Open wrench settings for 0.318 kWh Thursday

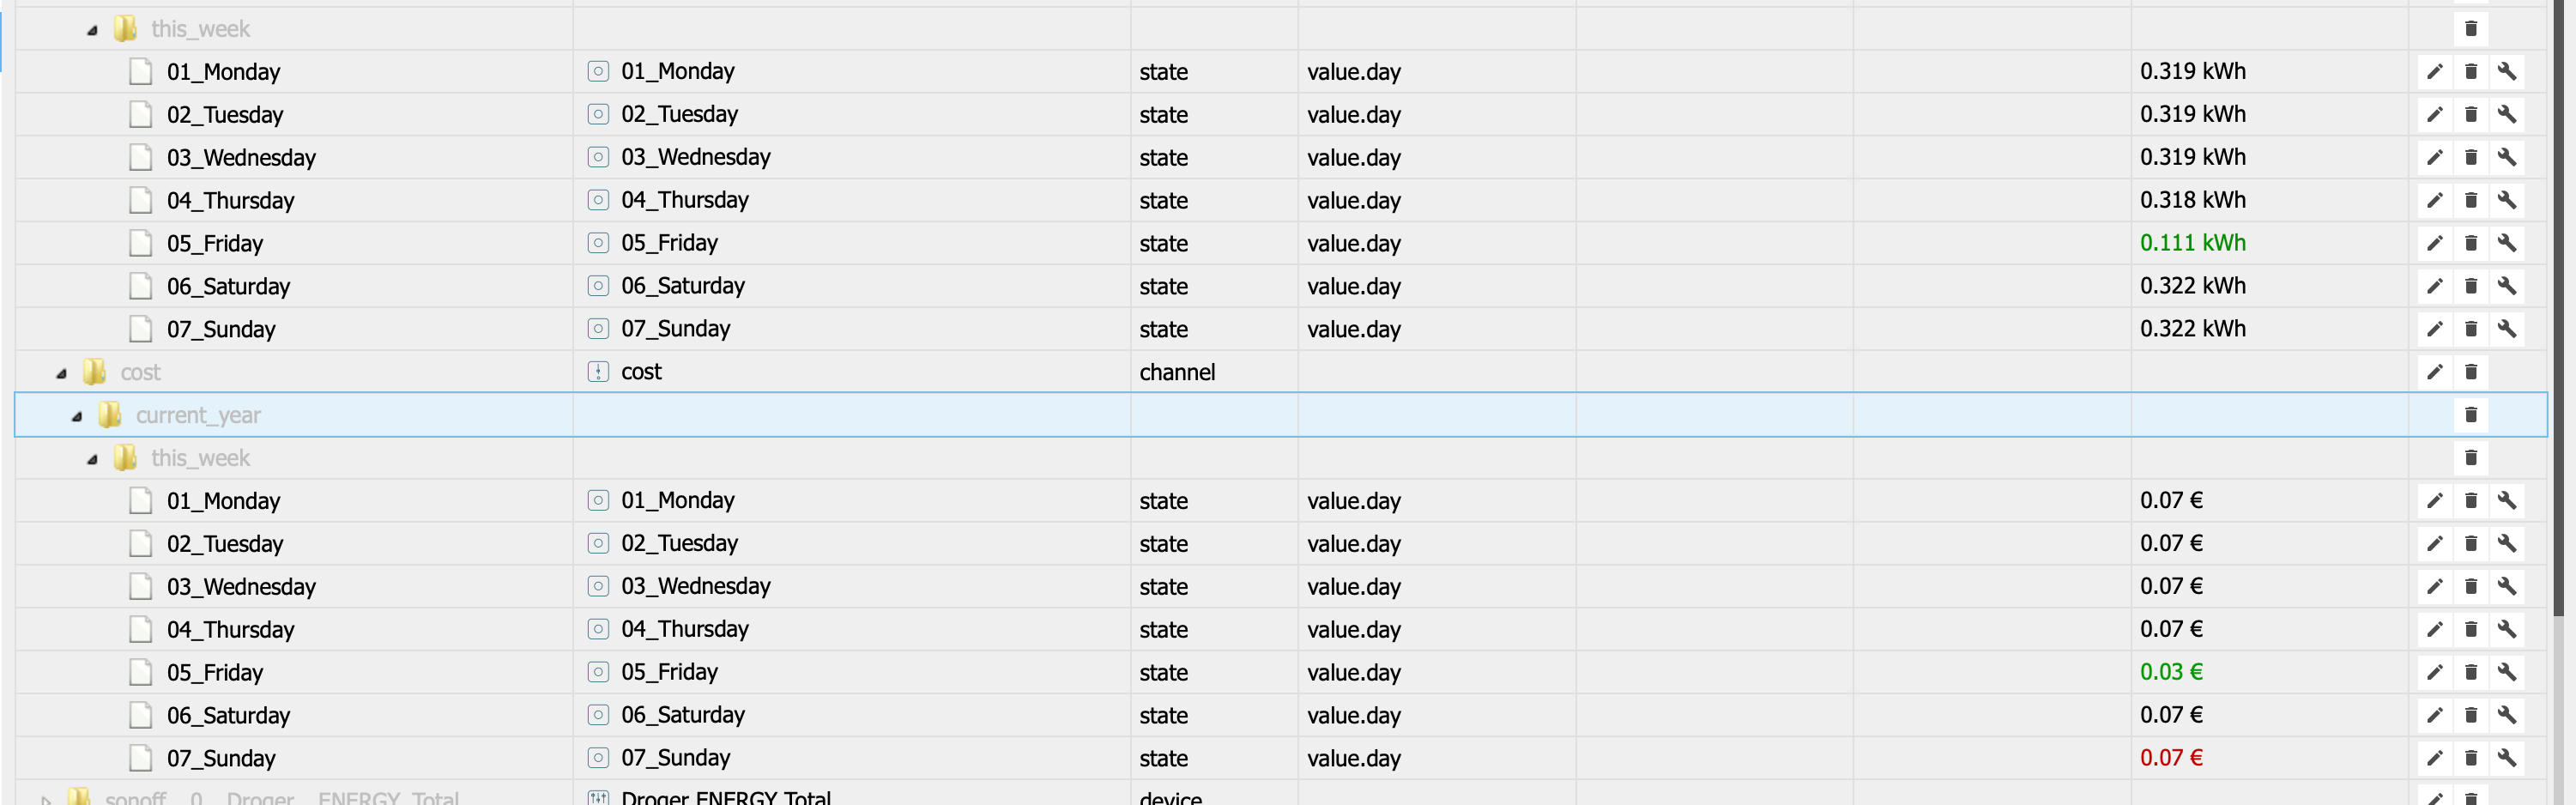tap(2506, 200)
